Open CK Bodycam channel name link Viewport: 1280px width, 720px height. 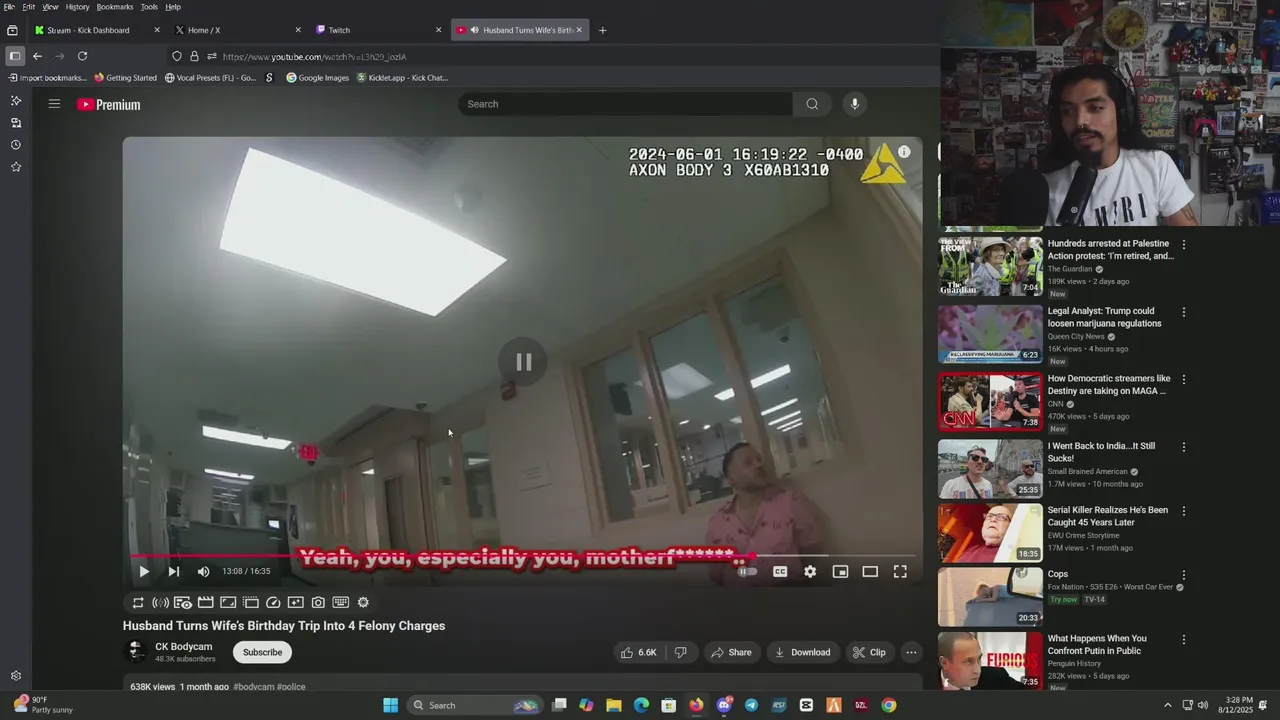[183, 647]
